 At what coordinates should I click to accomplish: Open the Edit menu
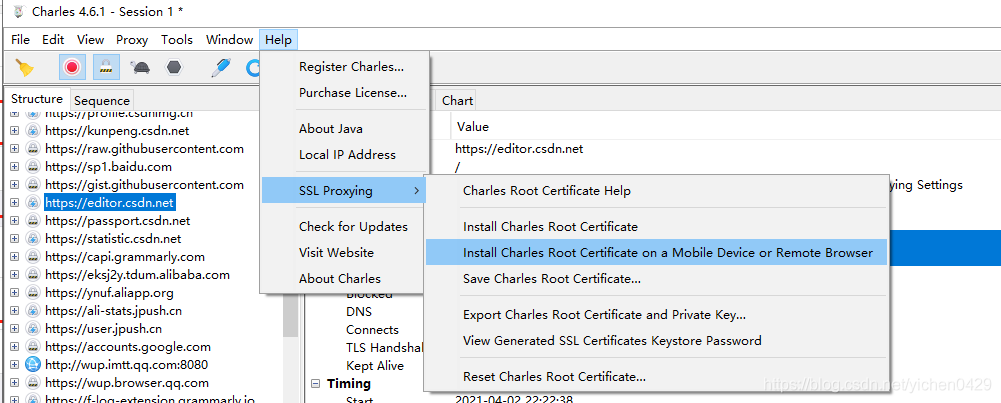tap(53, 40)
